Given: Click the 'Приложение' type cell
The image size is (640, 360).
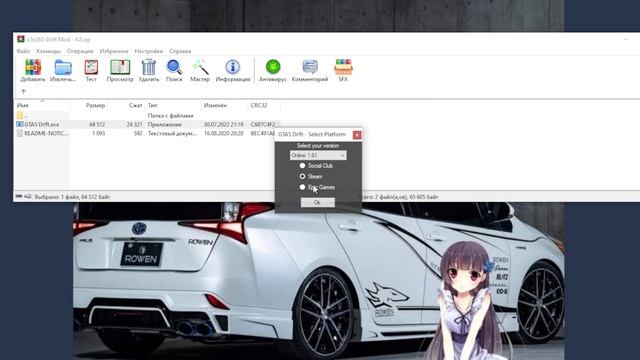Looking at the screenshot, I should pyautogui.click(x=164, y=124).
